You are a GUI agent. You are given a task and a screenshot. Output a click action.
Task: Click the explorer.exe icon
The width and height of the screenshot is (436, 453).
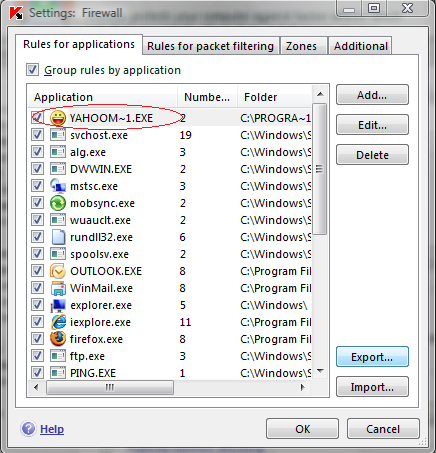click(x=58, y=305)
